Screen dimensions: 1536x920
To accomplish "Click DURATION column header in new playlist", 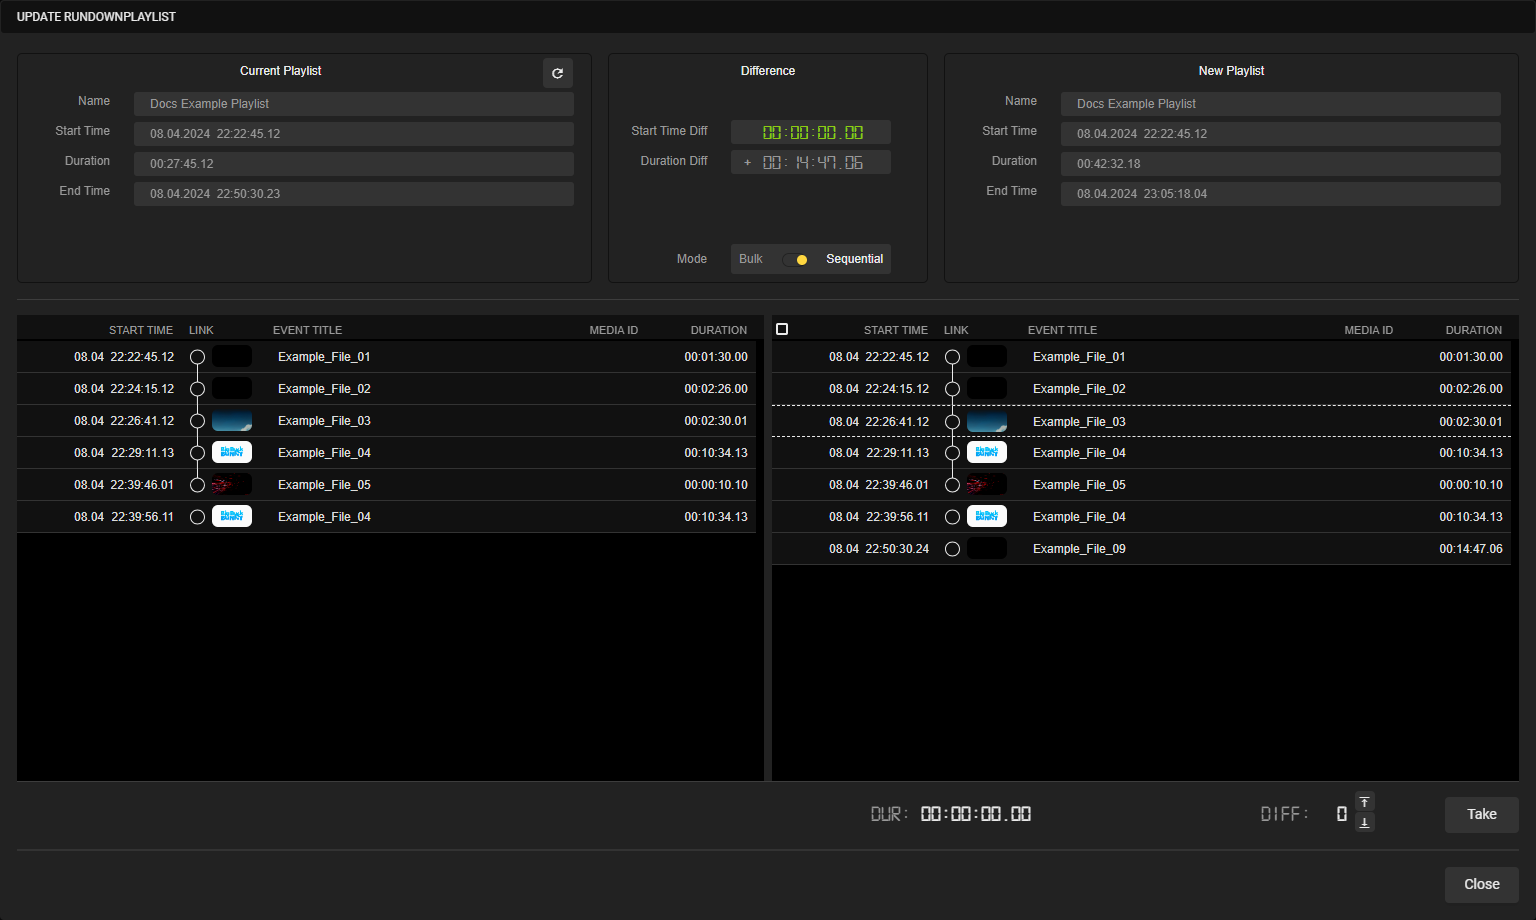I will tap(1473, 330).
